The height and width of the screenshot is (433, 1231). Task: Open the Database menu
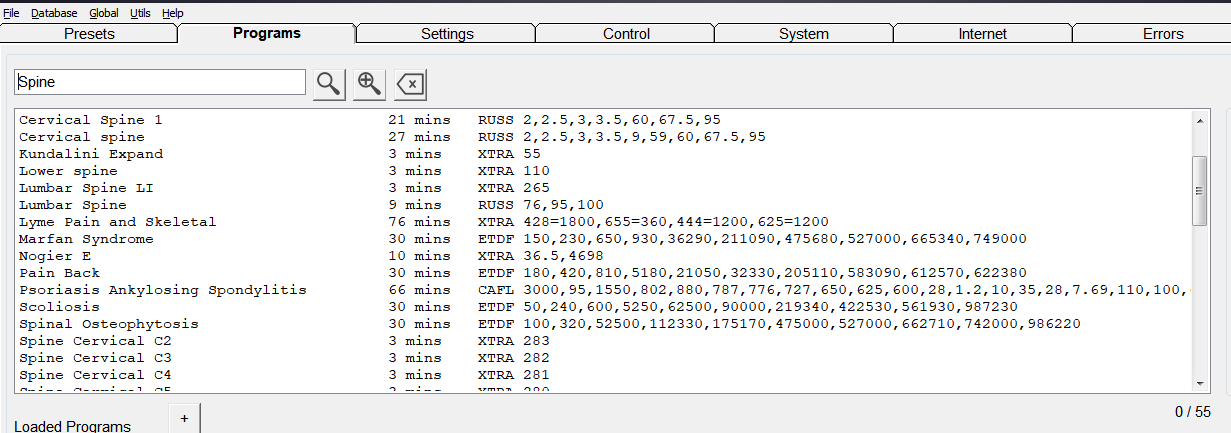tap(54, 13)
